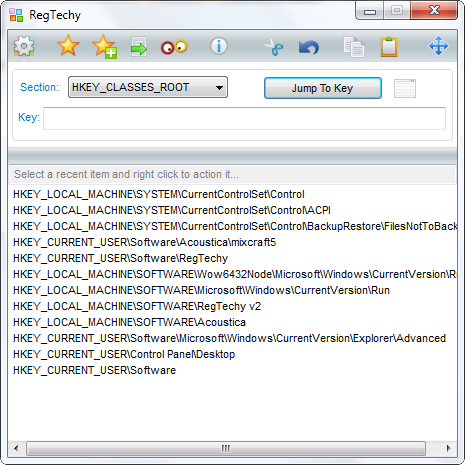The width and height of the screenshot is (465, 465).
Task: Select HKEY_CURRENT_USER\Control Panel\Desktop entry
Action: (124, 354)
